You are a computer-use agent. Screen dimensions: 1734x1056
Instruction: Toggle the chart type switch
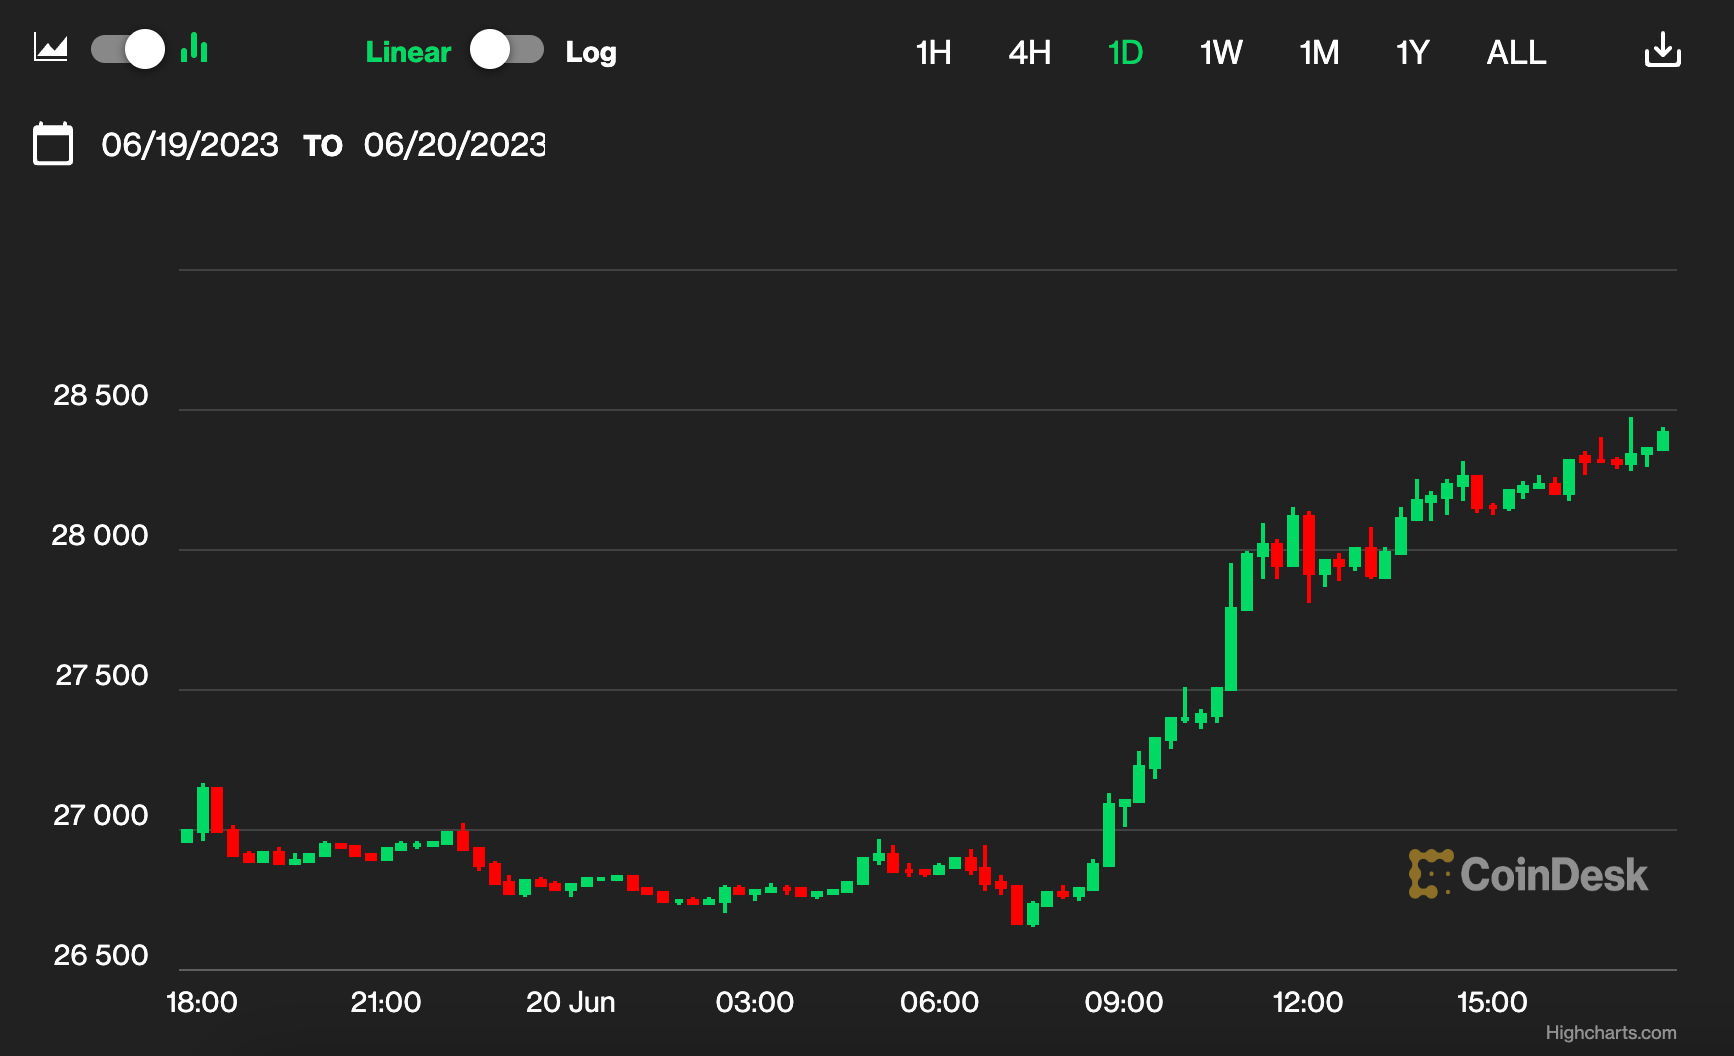tap(128, 49)
